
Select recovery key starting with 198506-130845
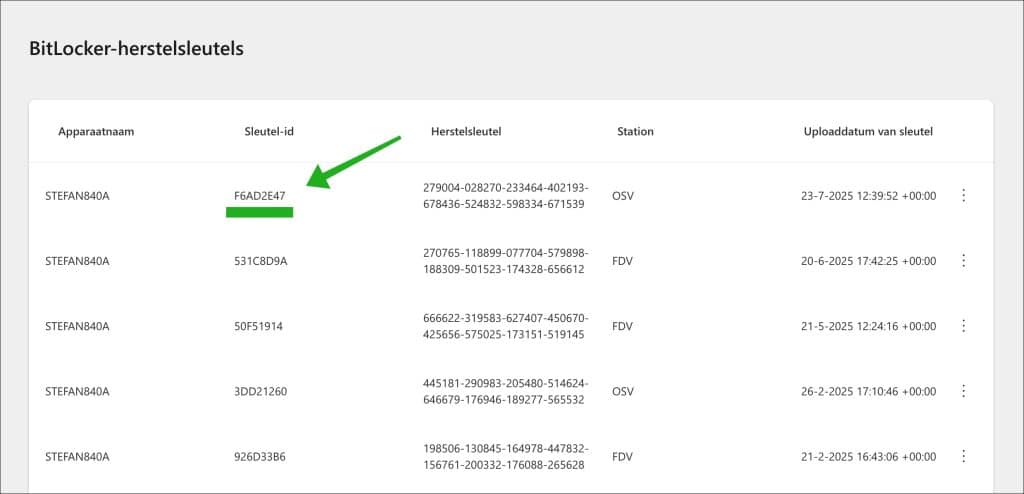pyautogui.click(x=505, y=457)
